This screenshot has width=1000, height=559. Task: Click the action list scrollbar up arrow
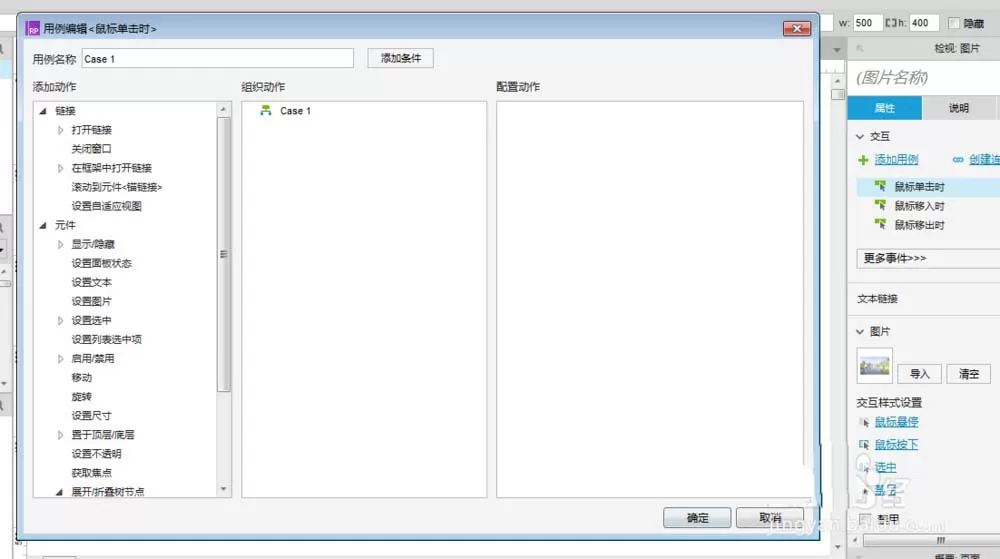point(223,110)
